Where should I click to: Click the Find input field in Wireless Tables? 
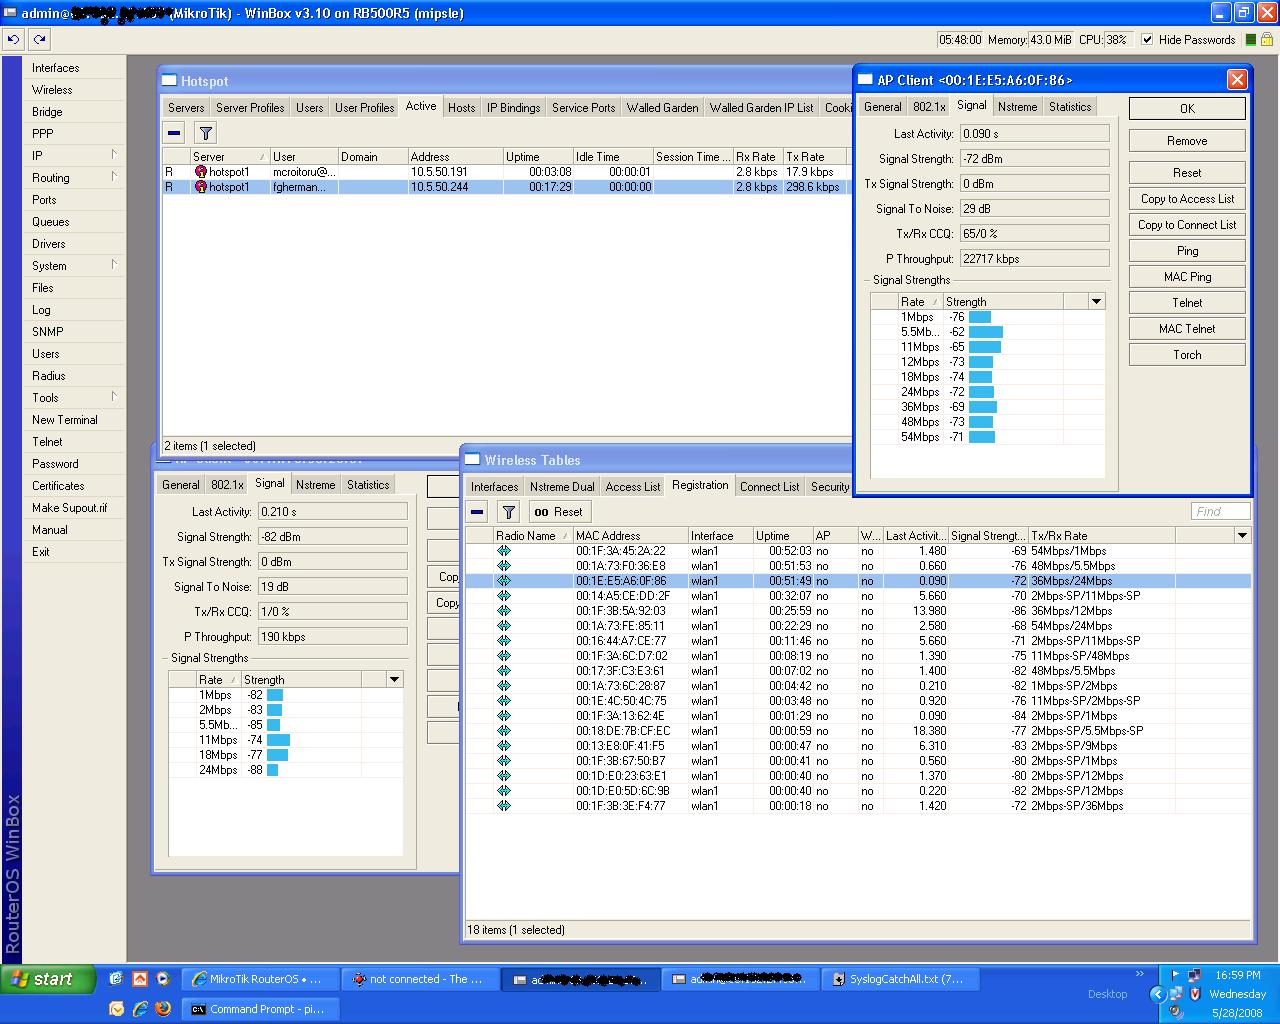pos(1220,511)
